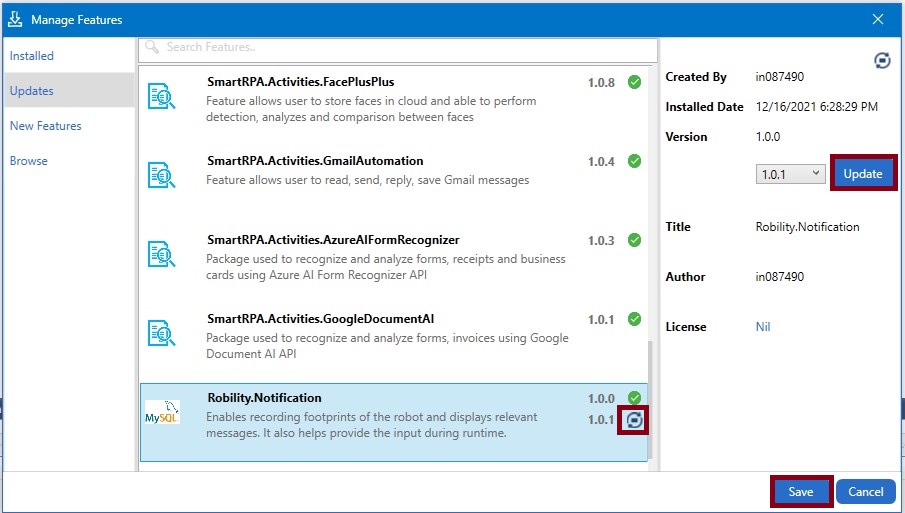Click the GmailAutomation package icon
The image size is (905, 513).
tap(161, 175)
